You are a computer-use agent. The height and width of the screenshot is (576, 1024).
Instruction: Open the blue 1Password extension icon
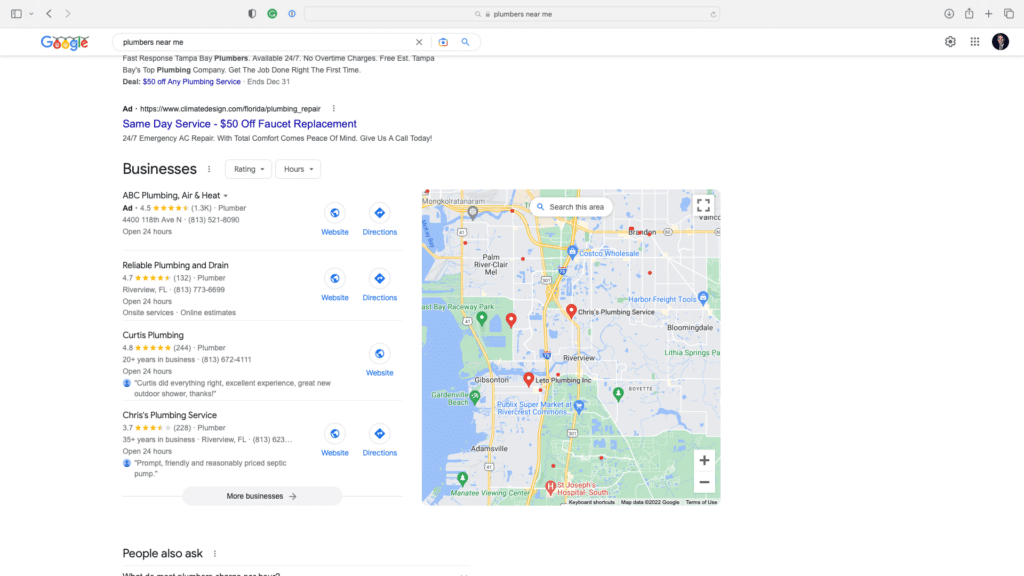tap(292, 14)
